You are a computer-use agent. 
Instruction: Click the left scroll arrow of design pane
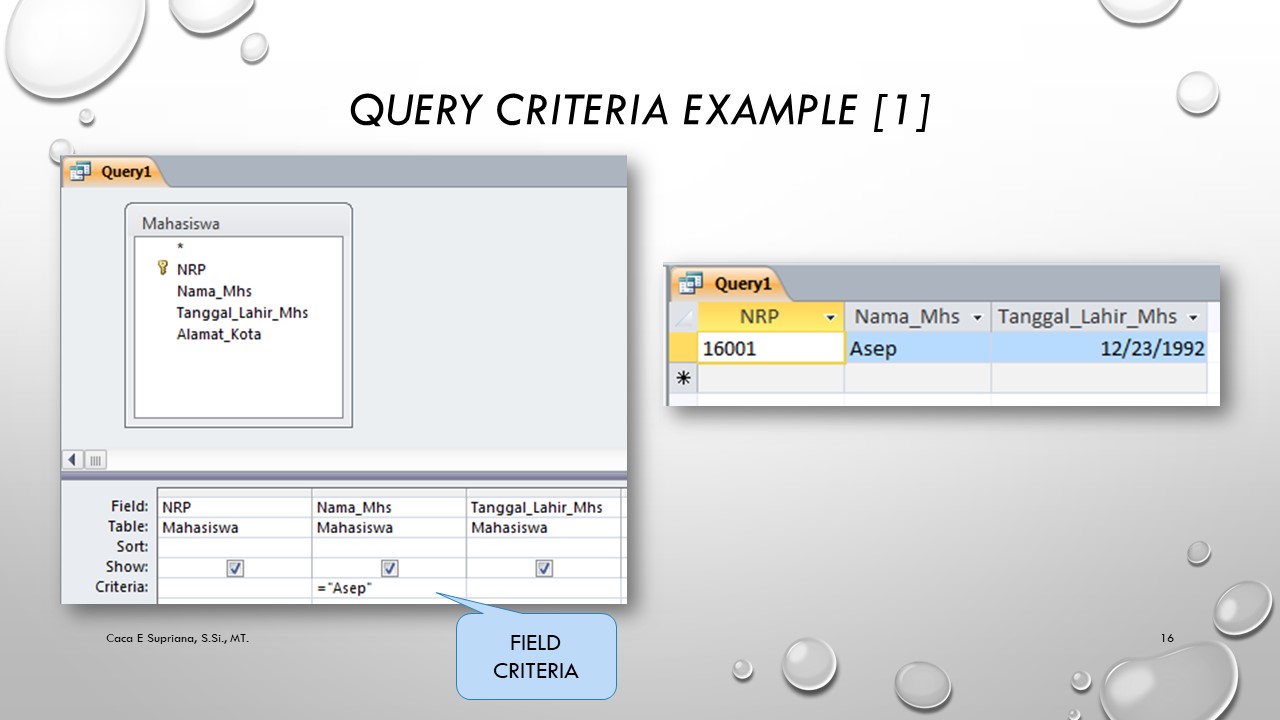73,460
